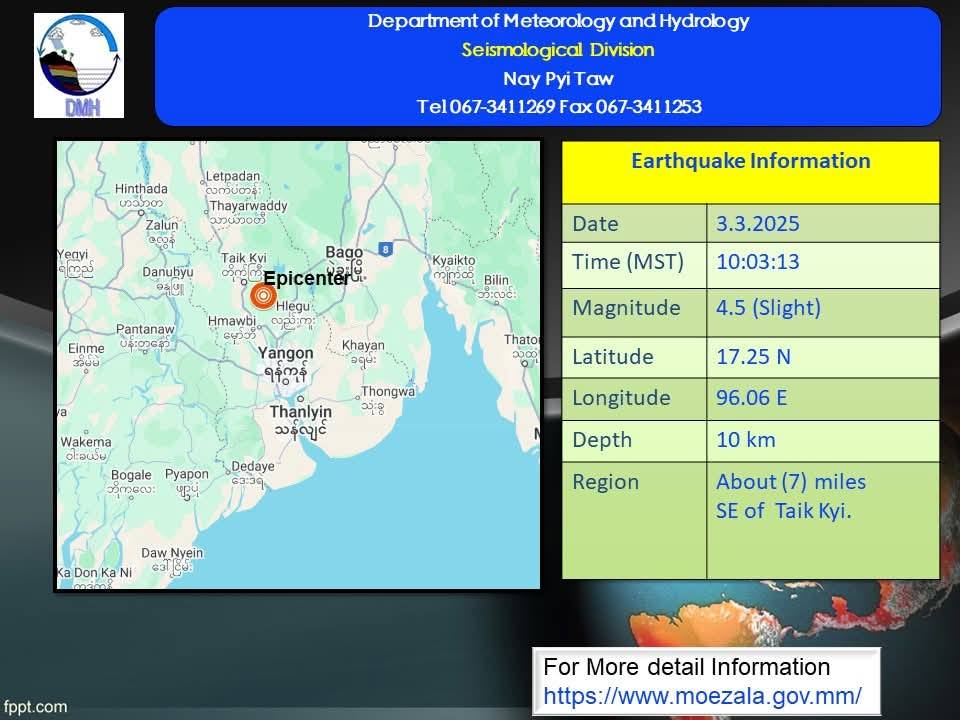The width and height of the screenshot is (960, 720).
Task: Click the orange epicenter marker on map
Action: tap(263, 296)
